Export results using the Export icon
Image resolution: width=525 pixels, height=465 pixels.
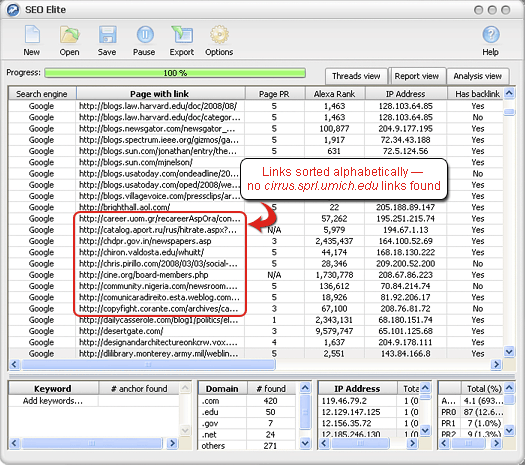tap(182, 34)
